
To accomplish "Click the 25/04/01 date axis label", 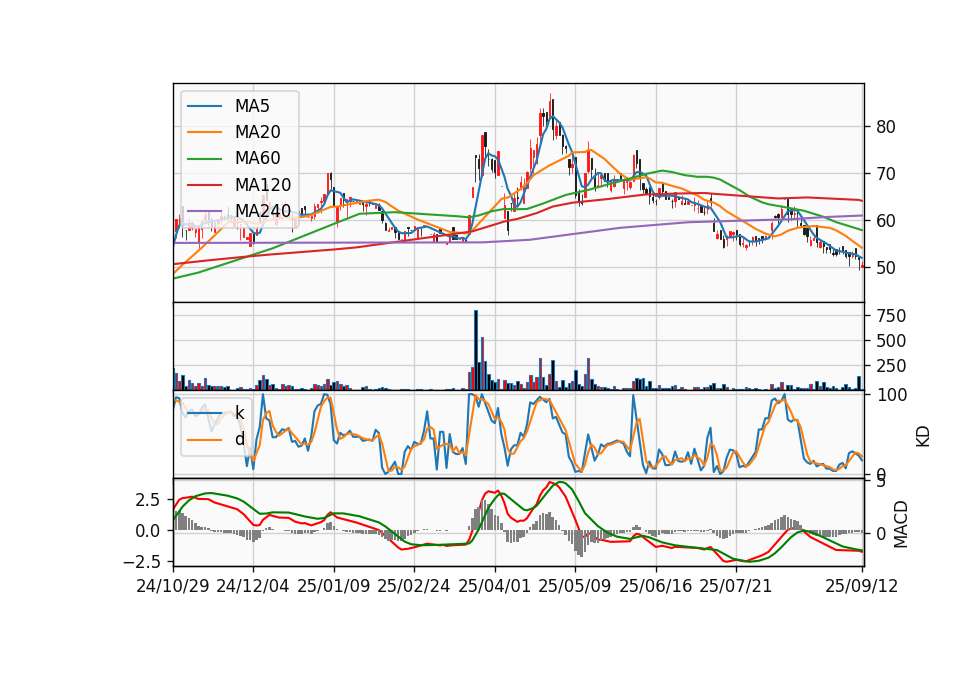I will [494, 586].
